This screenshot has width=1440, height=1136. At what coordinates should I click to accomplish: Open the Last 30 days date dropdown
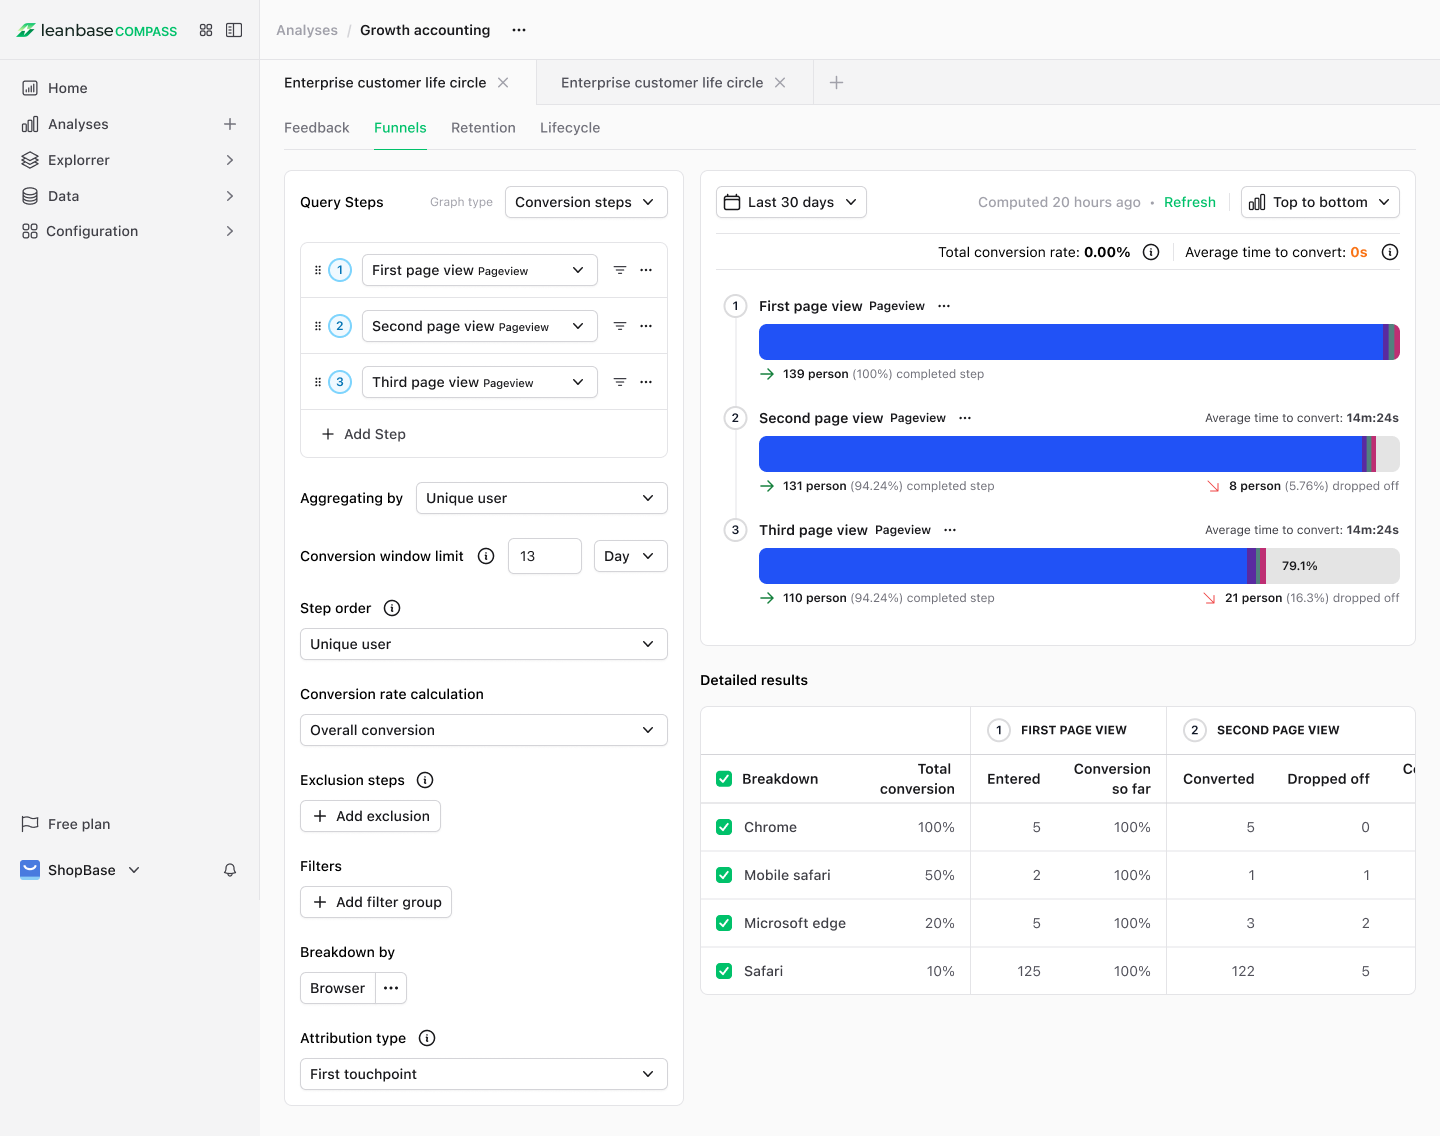coord(791,202)
